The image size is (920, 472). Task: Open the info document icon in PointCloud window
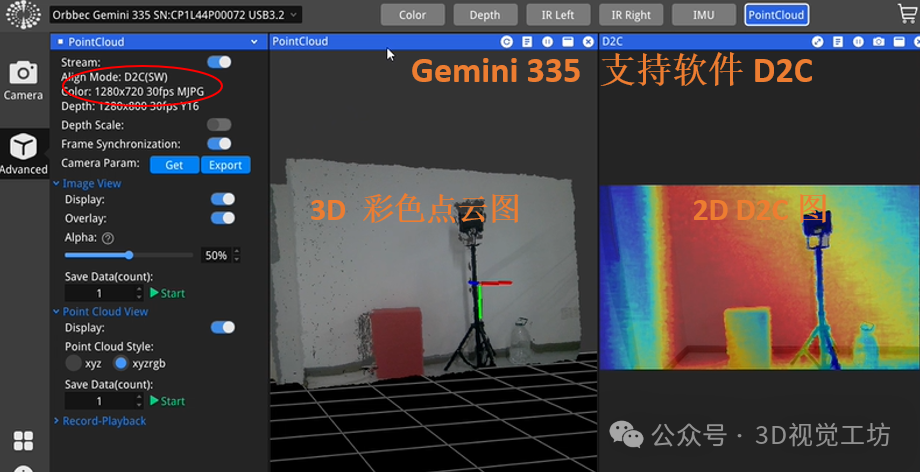(x=527, y=42)
